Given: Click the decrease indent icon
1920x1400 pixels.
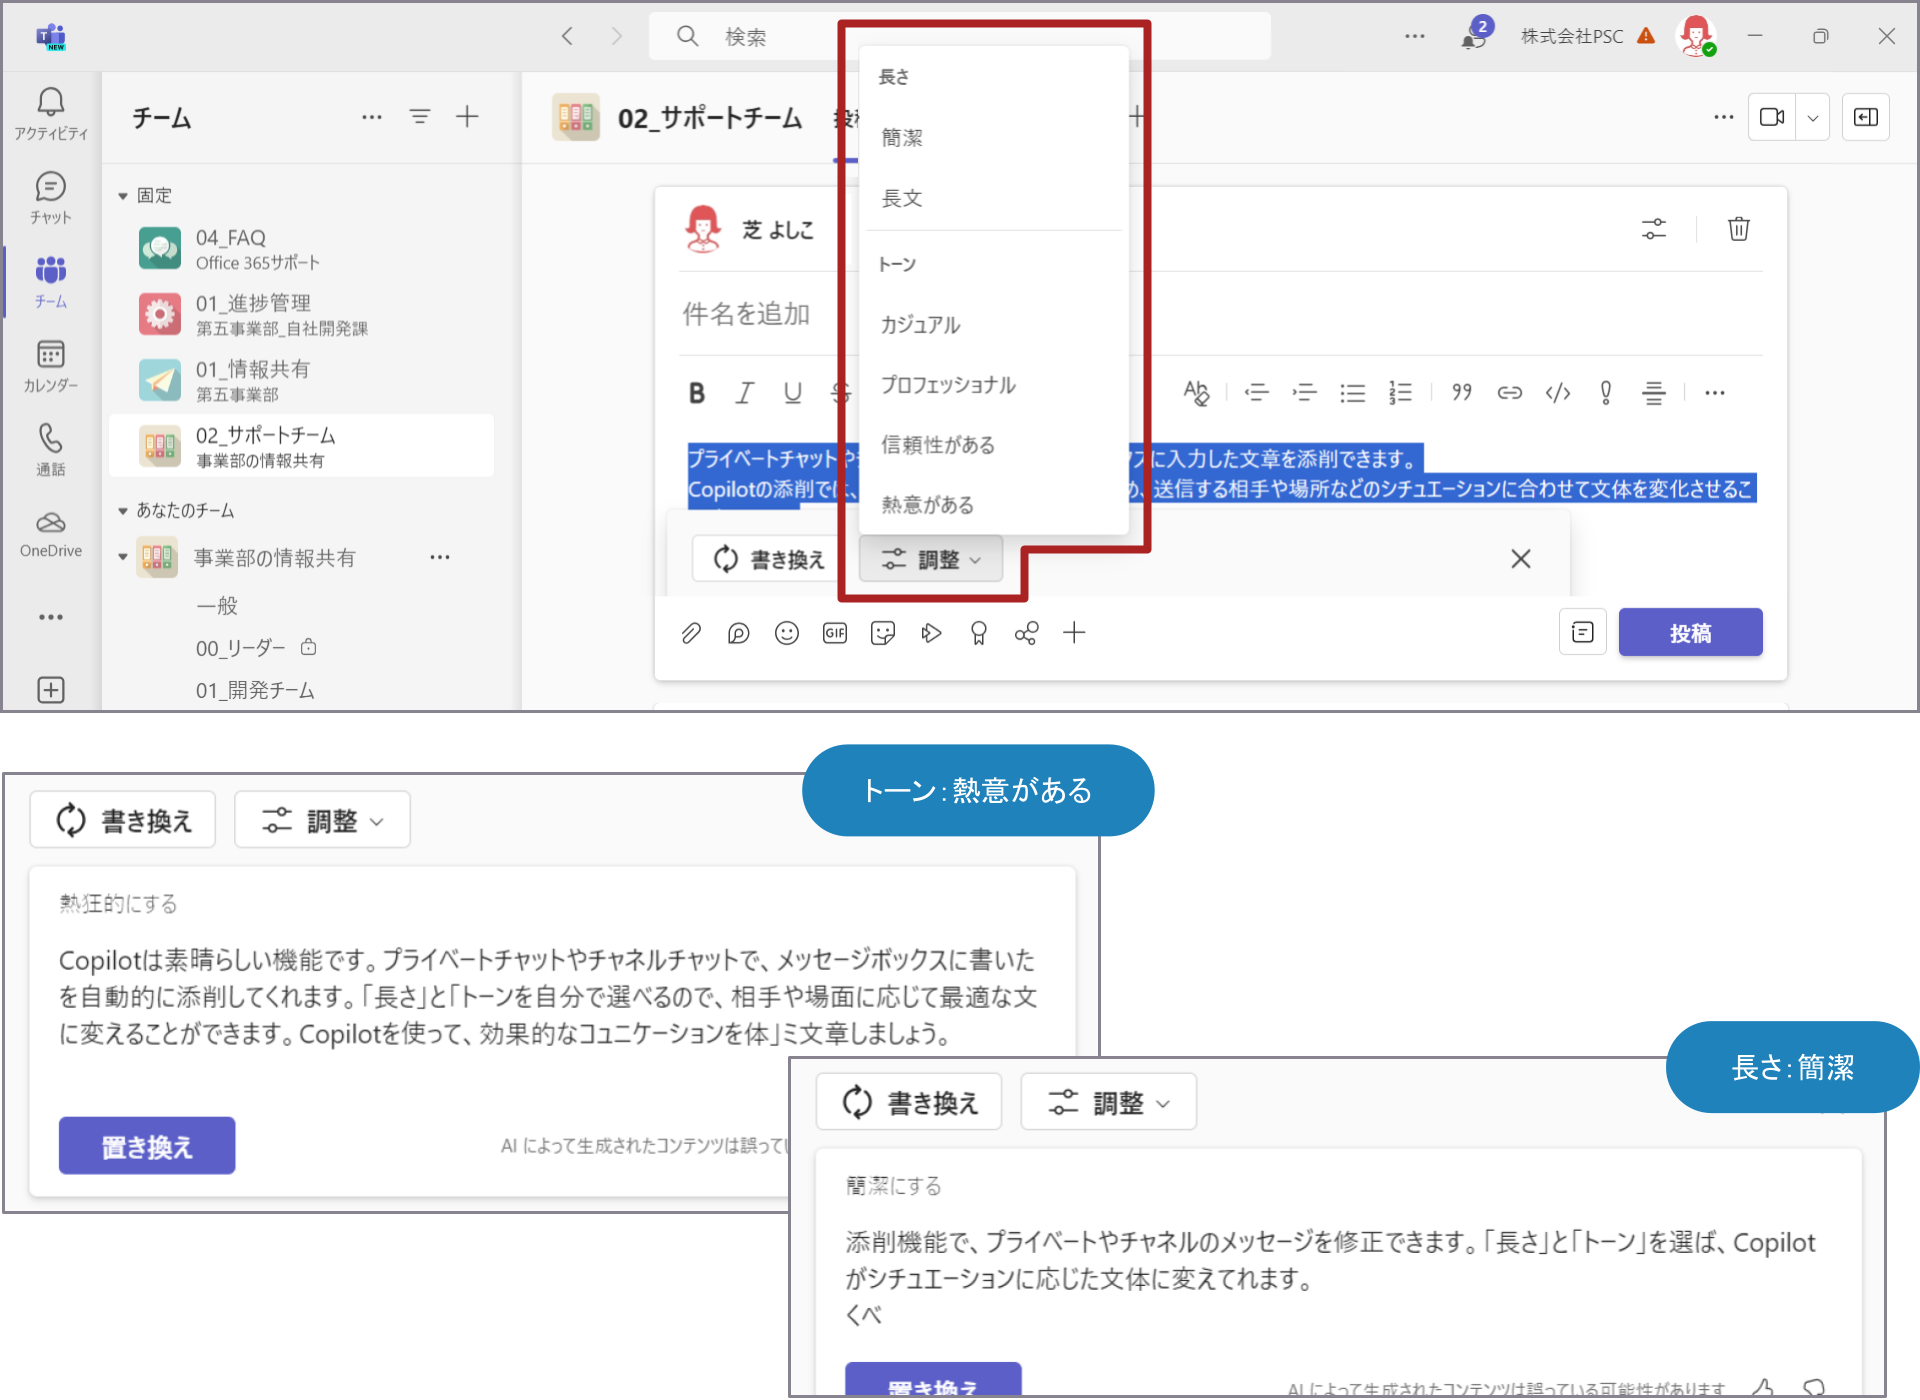Looking at the screenshot, I should (x=1256, y=393).
